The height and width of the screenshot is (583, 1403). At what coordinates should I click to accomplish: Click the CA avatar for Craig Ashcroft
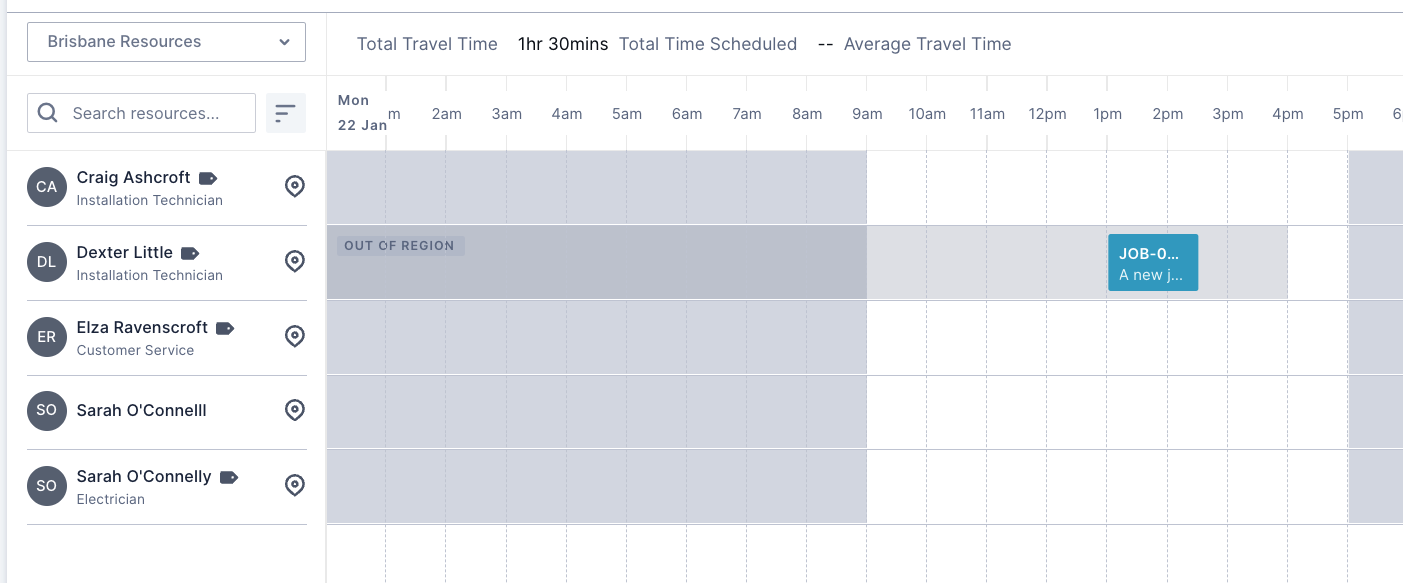pyautogui.click(x=47, y=187)
